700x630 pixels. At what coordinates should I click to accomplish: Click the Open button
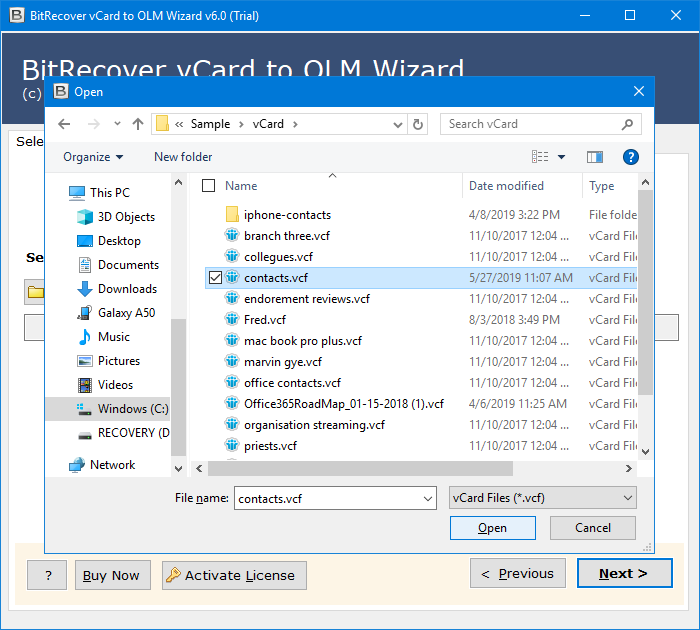[492, 528]
